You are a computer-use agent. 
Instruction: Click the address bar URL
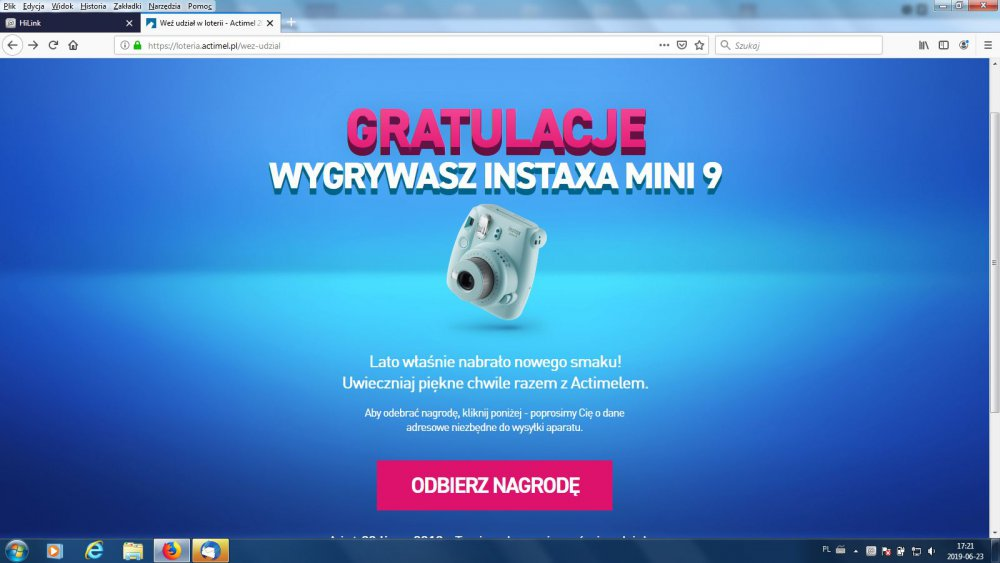pyautogui.click(x=400, y=45)
